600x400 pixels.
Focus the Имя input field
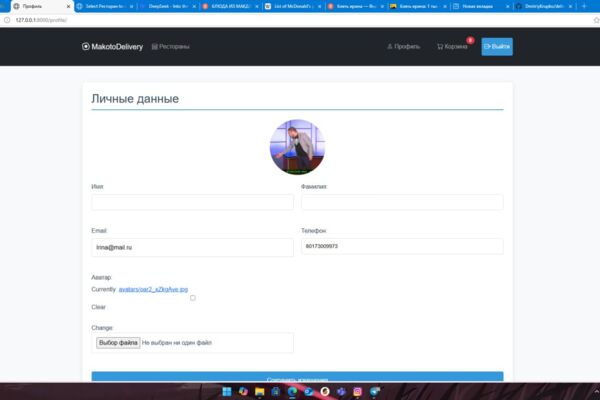(192, 202)
